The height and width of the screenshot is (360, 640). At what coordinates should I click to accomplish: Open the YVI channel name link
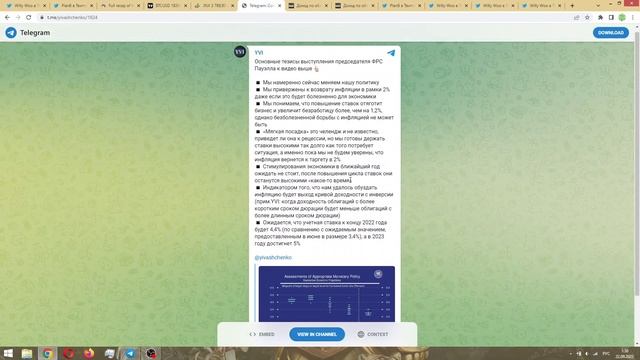tap(259, 53)
